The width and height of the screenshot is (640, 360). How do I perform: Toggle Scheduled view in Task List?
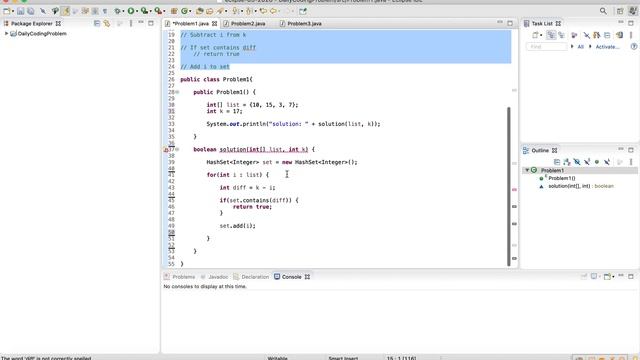pyautogui.click(x=562, y=35)
